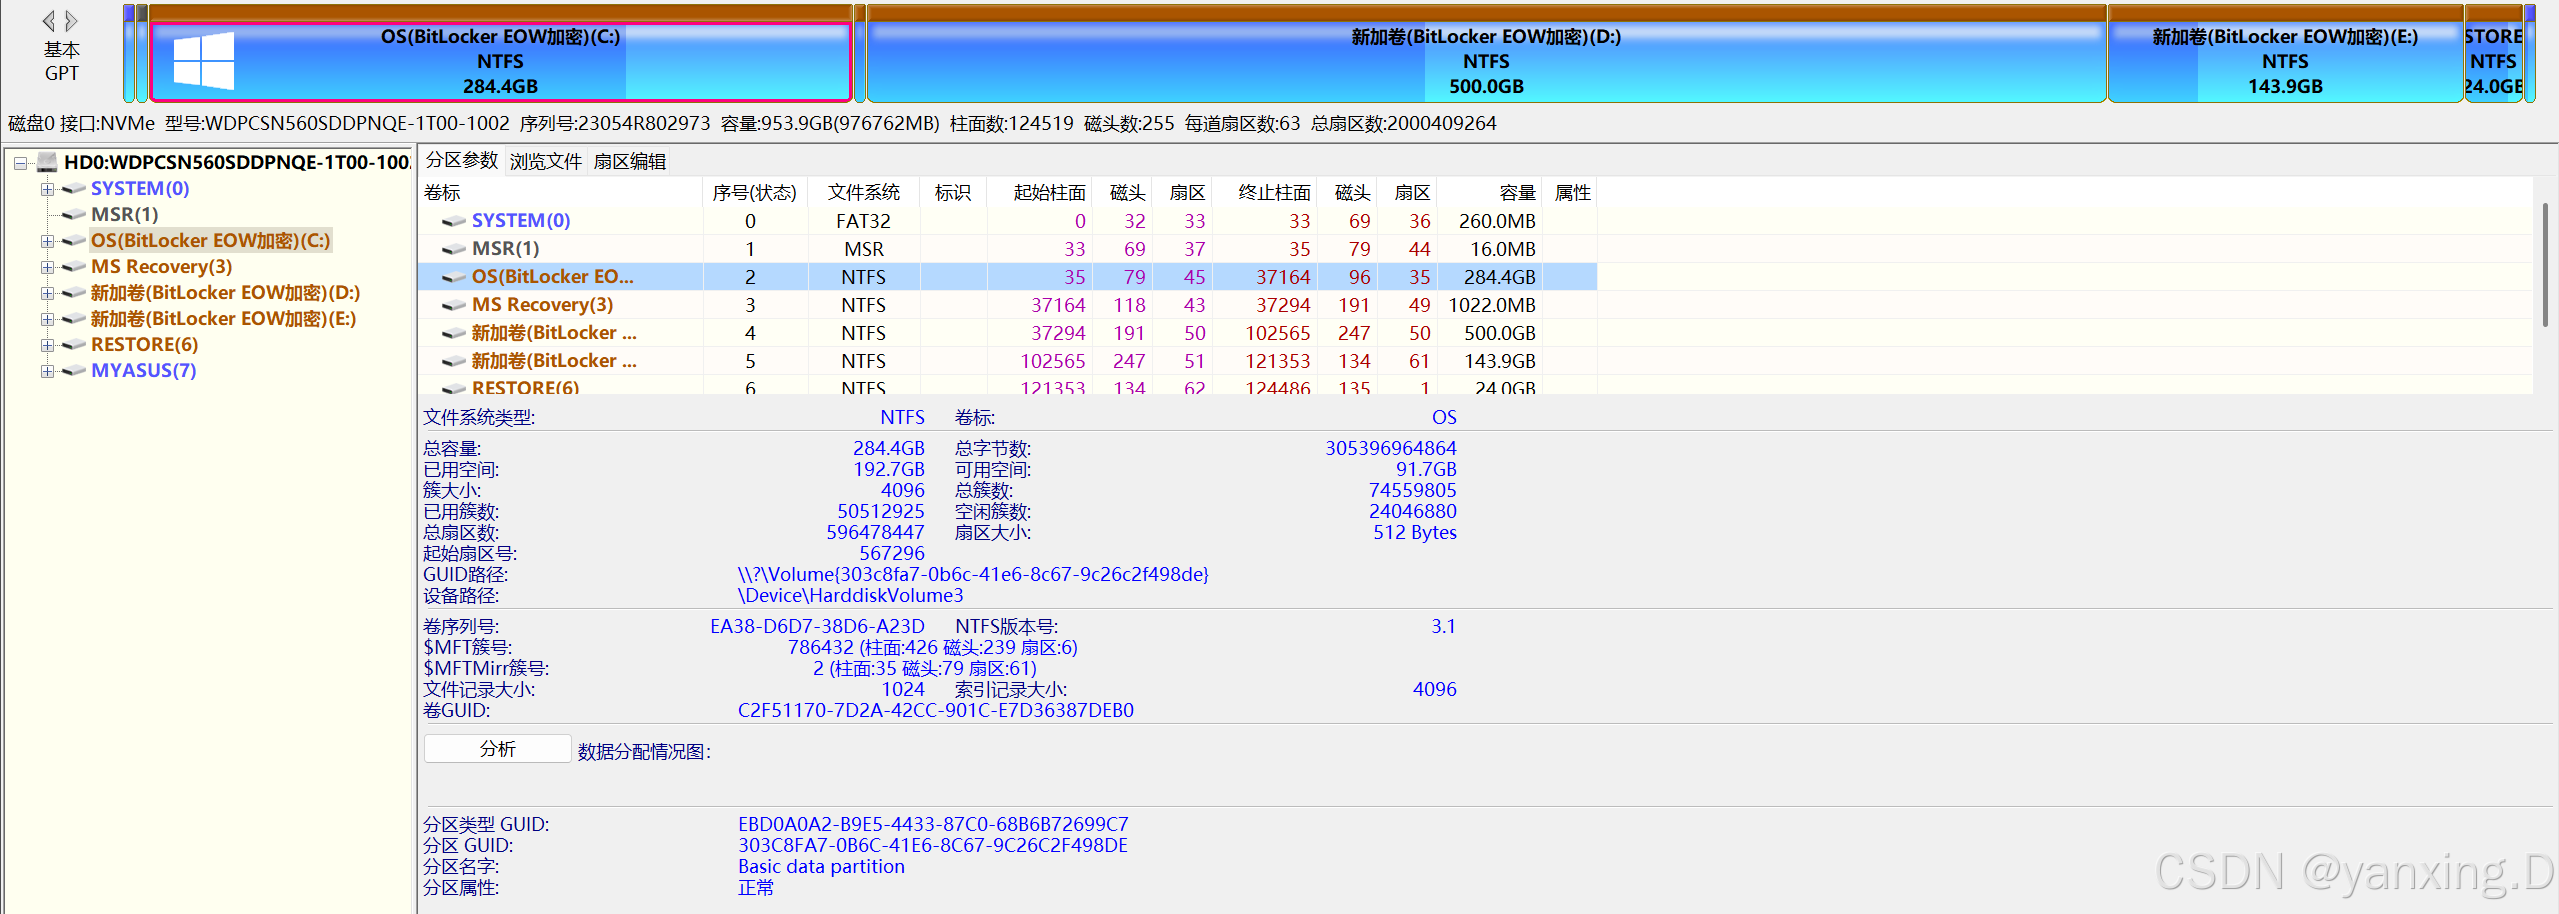This screenshot has width=2559, height=914.
Task: Switch to the 浏览文件 tab
Action: click(x=545, y=160)
